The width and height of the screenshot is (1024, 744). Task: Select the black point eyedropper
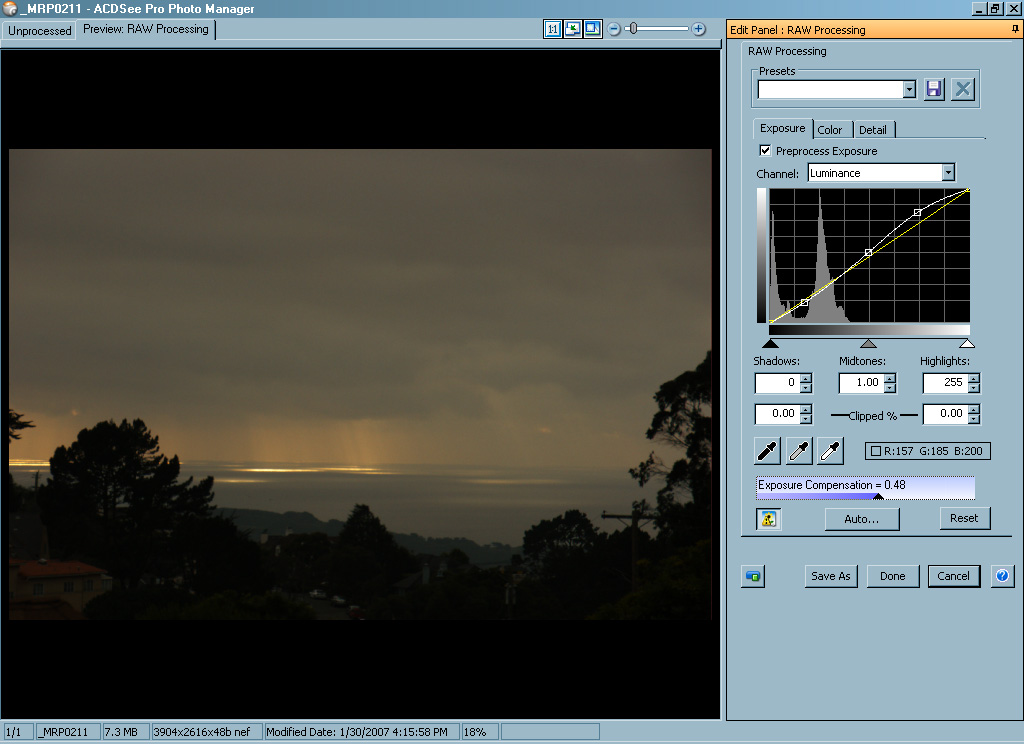click(x=767, y=451)
